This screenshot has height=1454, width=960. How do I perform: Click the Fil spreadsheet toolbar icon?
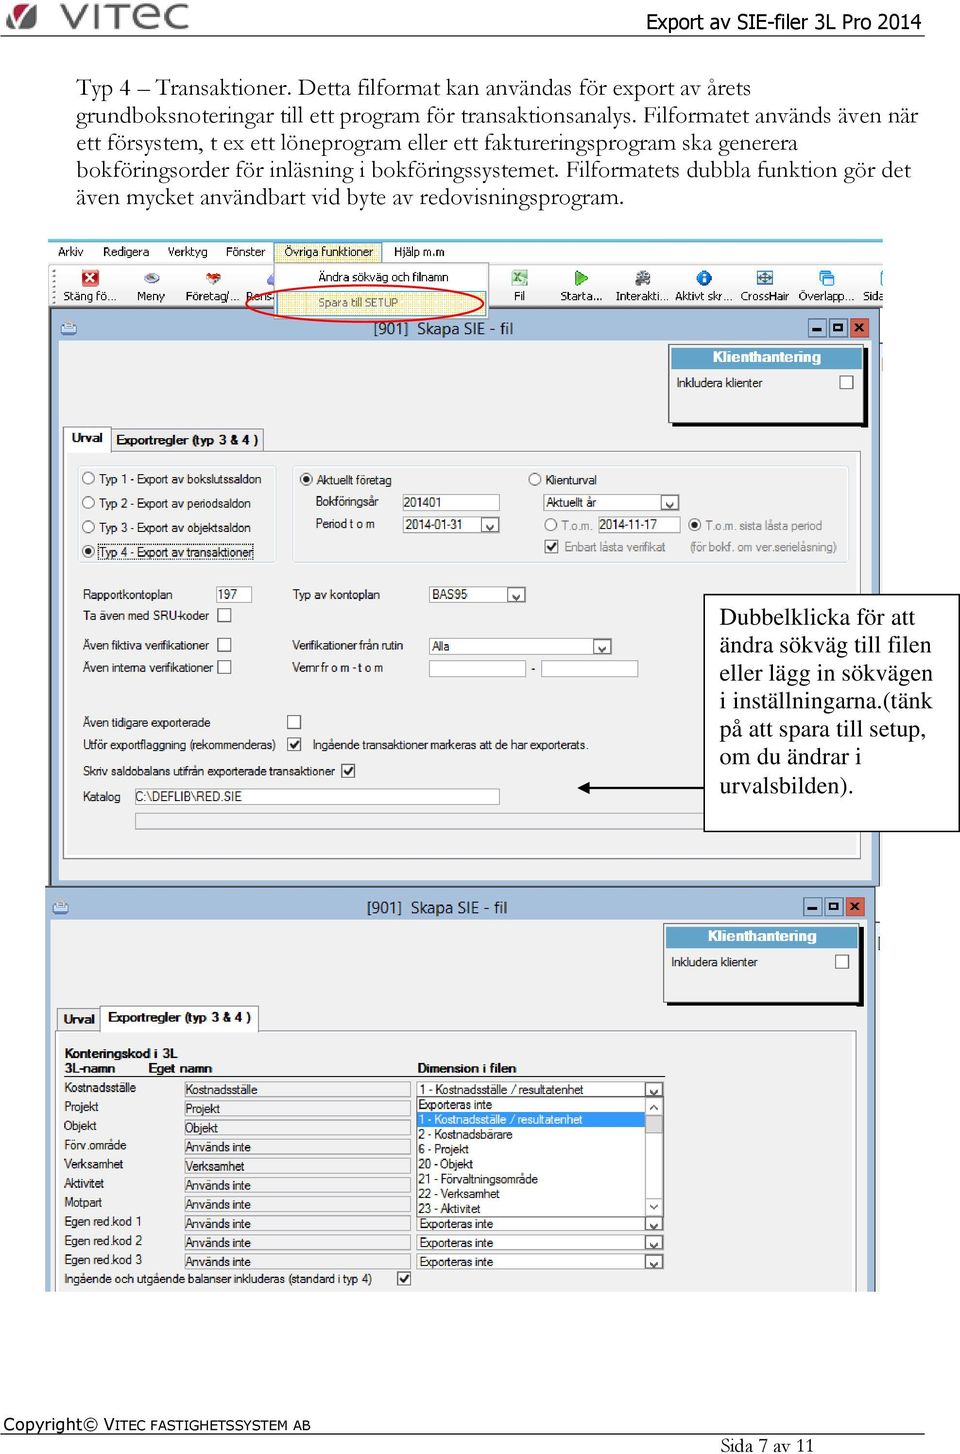click(520, 278)
